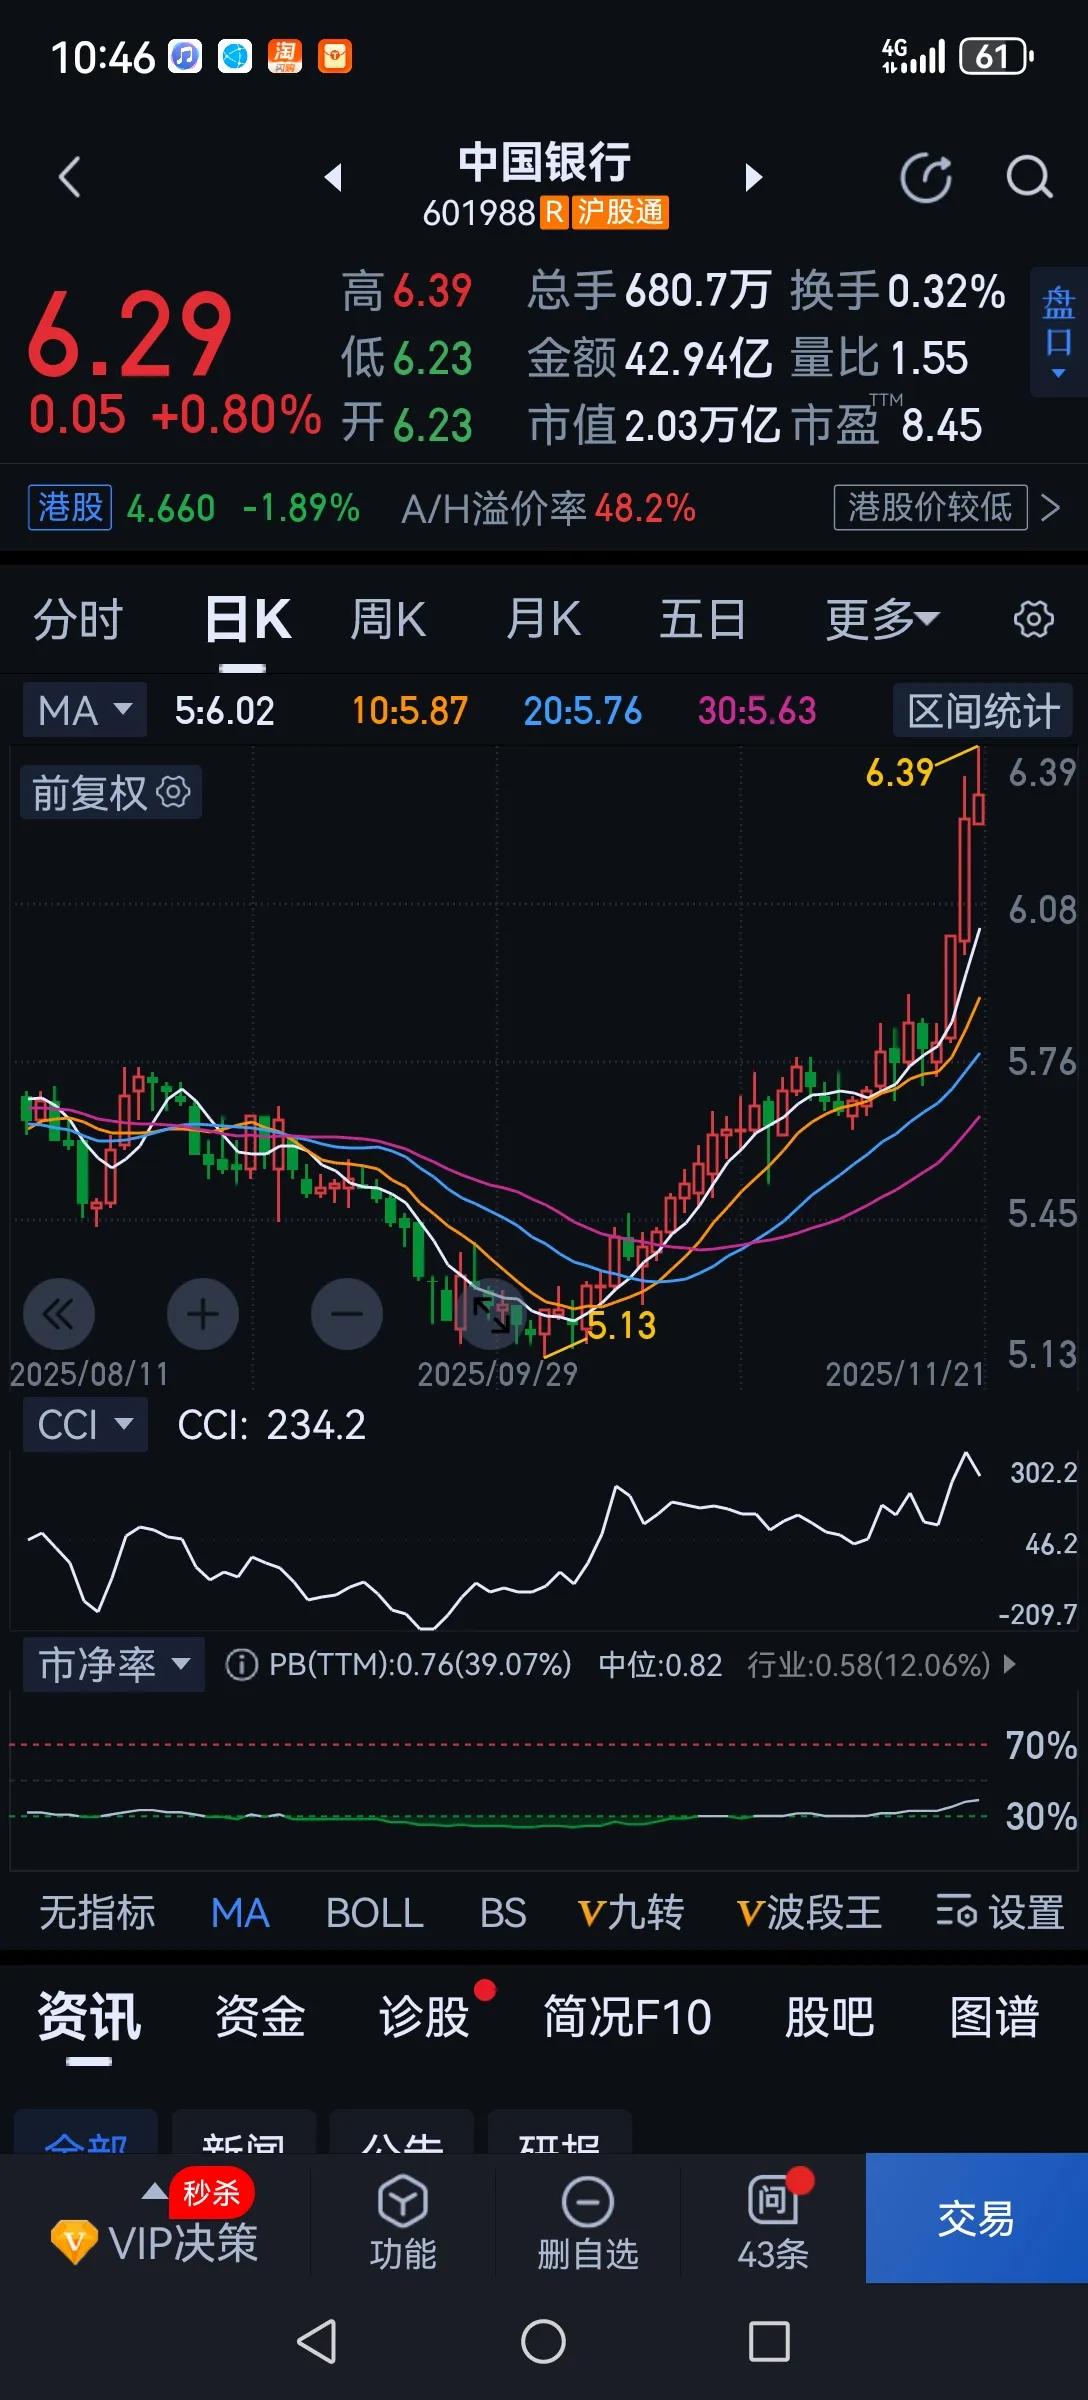Tap current price 6.29
The width and height of the screenshot is (1088, 2400).
(x=130, y=333)
